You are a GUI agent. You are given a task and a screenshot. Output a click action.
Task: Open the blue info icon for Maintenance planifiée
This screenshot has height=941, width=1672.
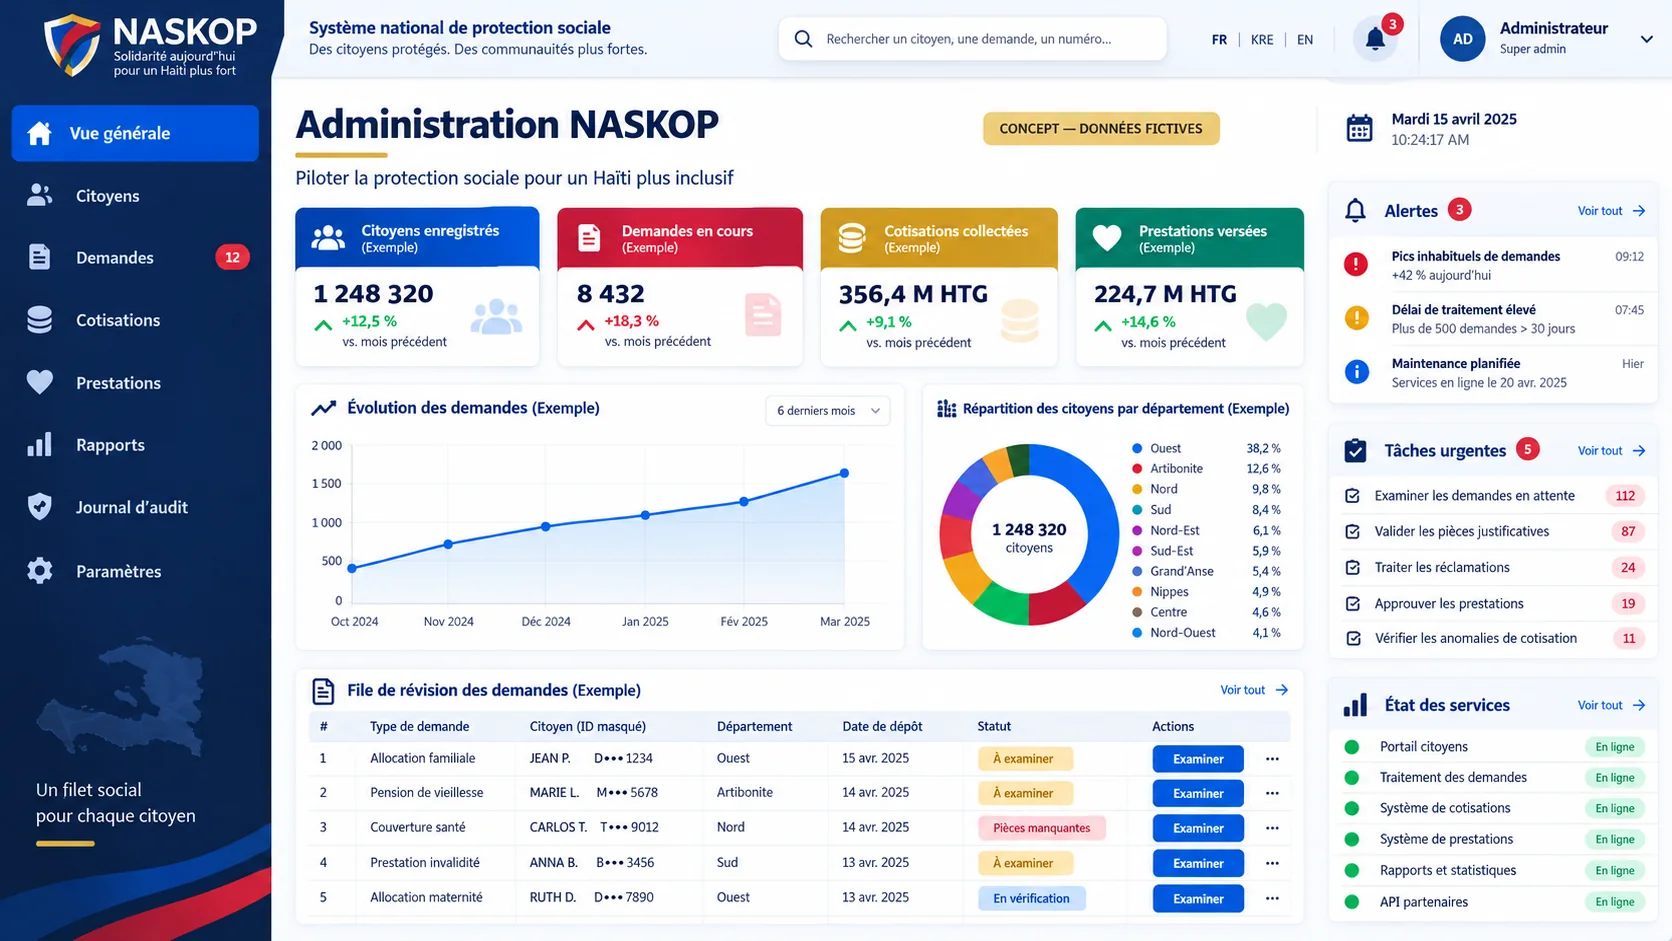(1356, 372)
